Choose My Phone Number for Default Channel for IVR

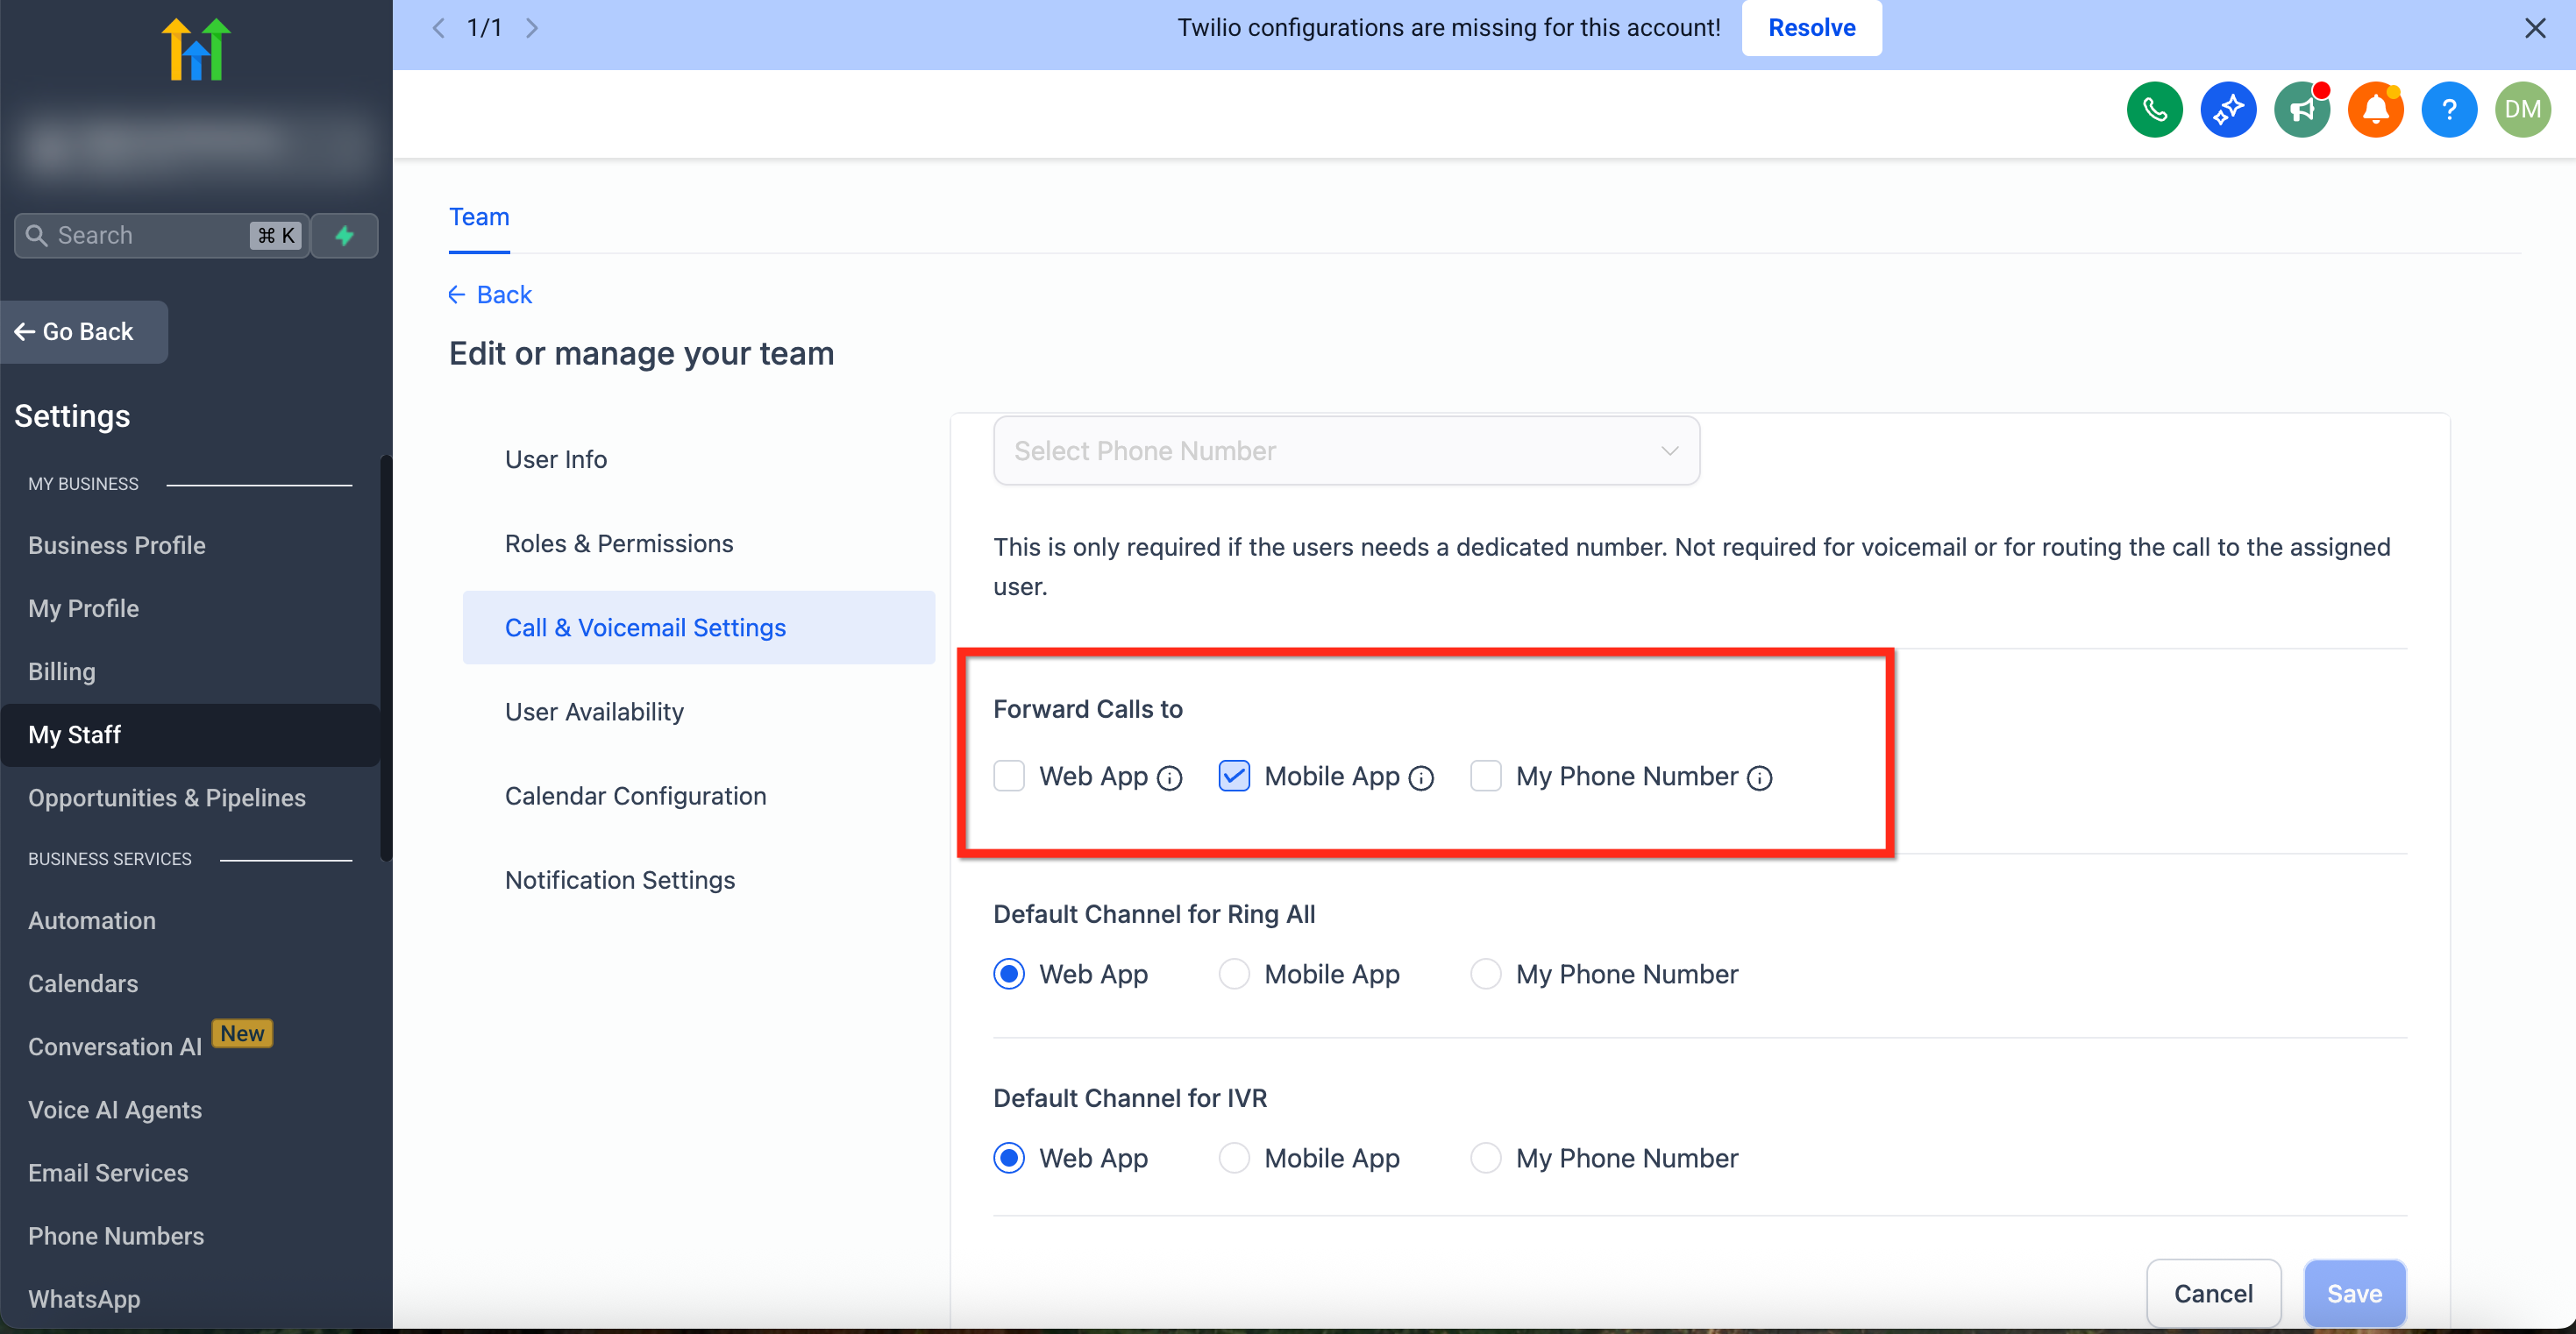(1485, 1158)
